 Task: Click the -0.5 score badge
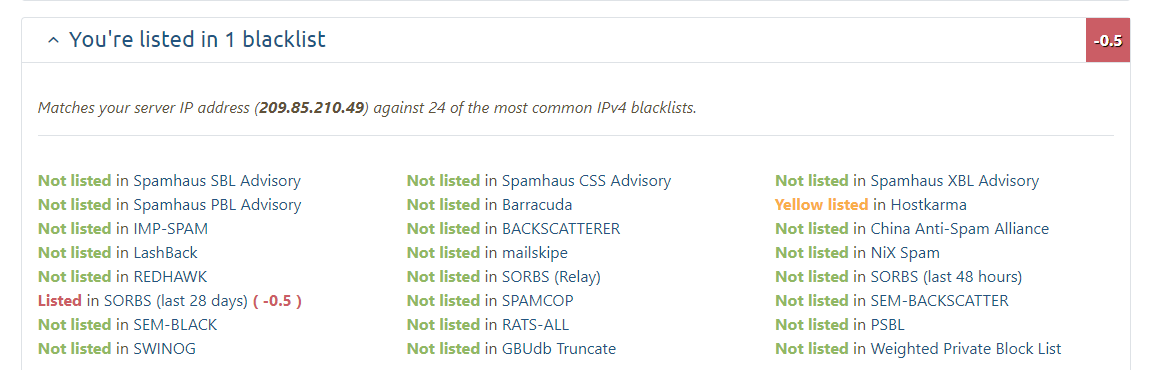point(1108,40)
